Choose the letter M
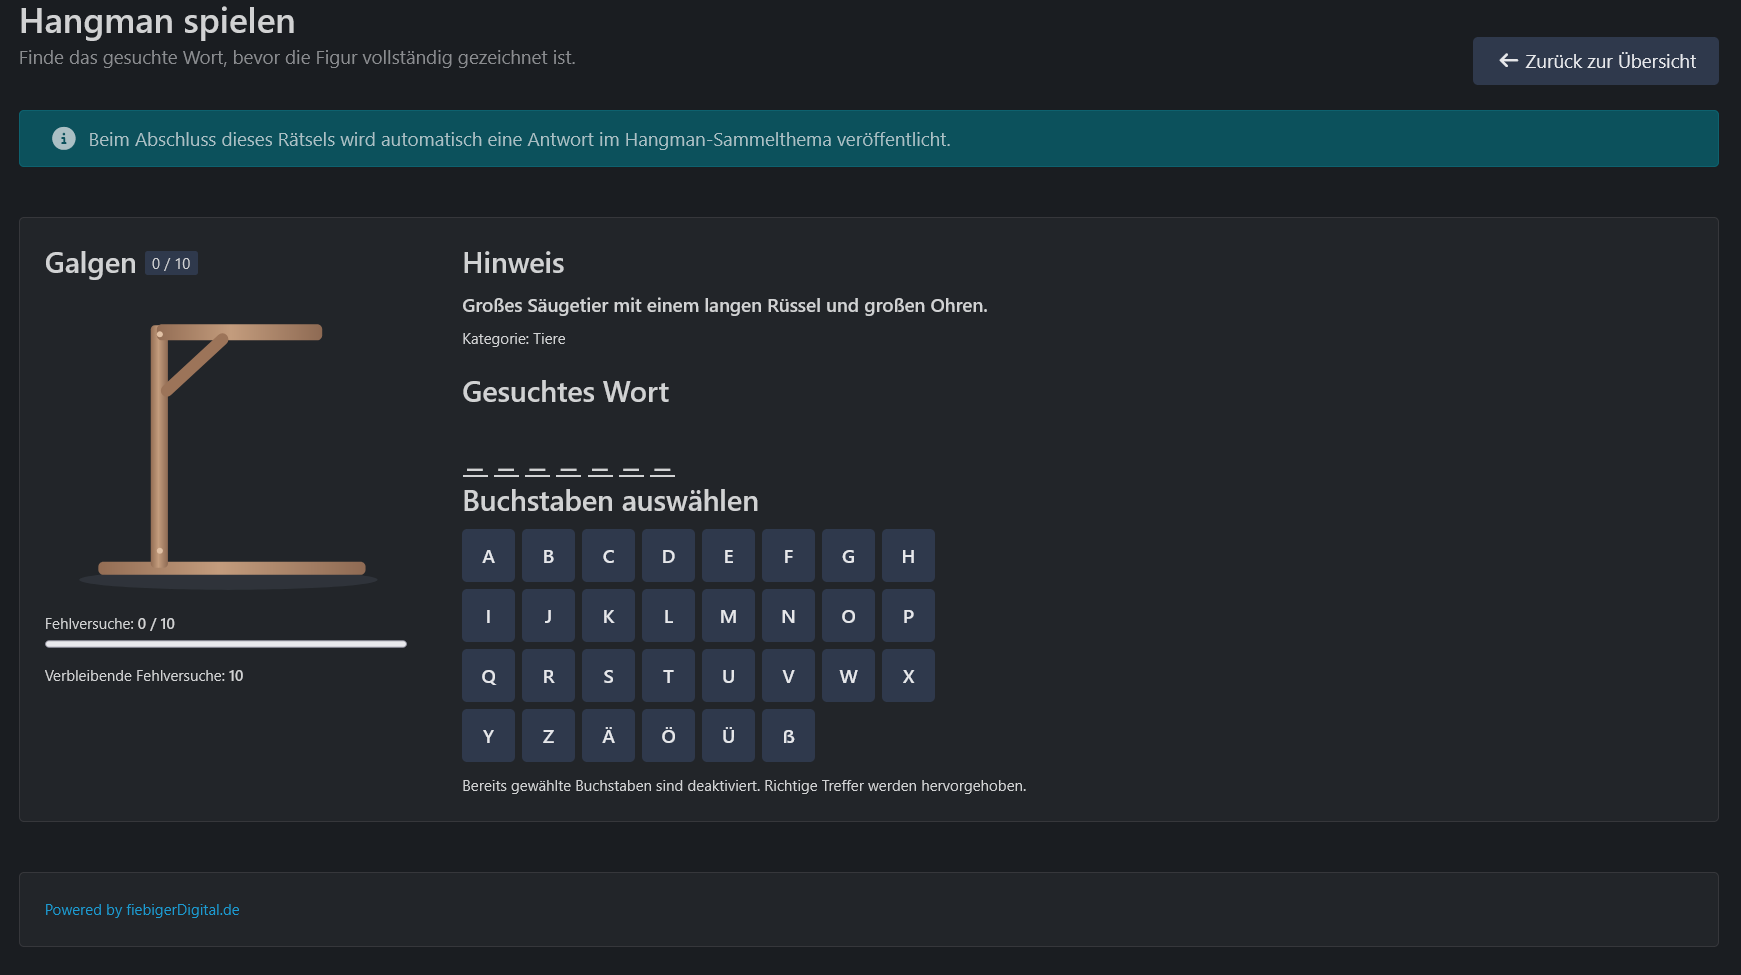 tap(728, 616)
